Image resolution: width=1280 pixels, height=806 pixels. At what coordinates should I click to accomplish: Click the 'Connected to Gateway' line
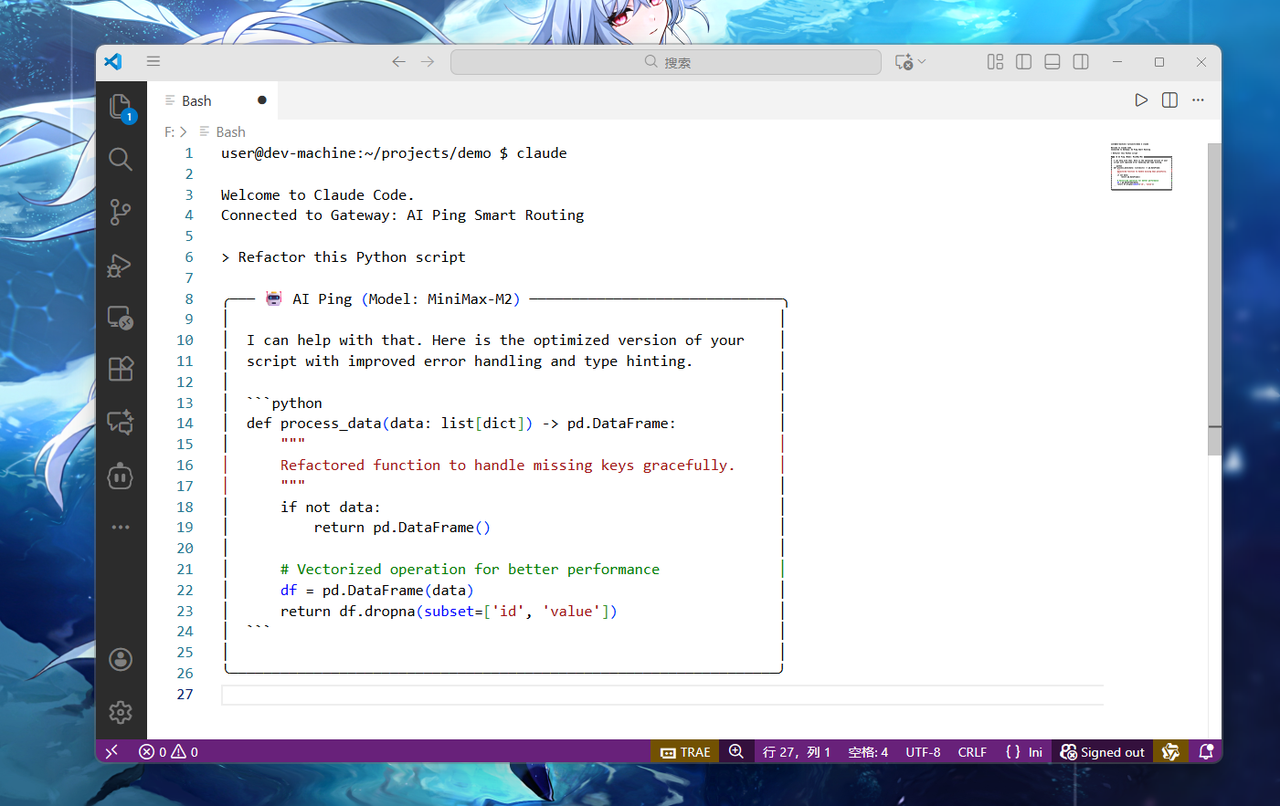(x=402, y=215)
